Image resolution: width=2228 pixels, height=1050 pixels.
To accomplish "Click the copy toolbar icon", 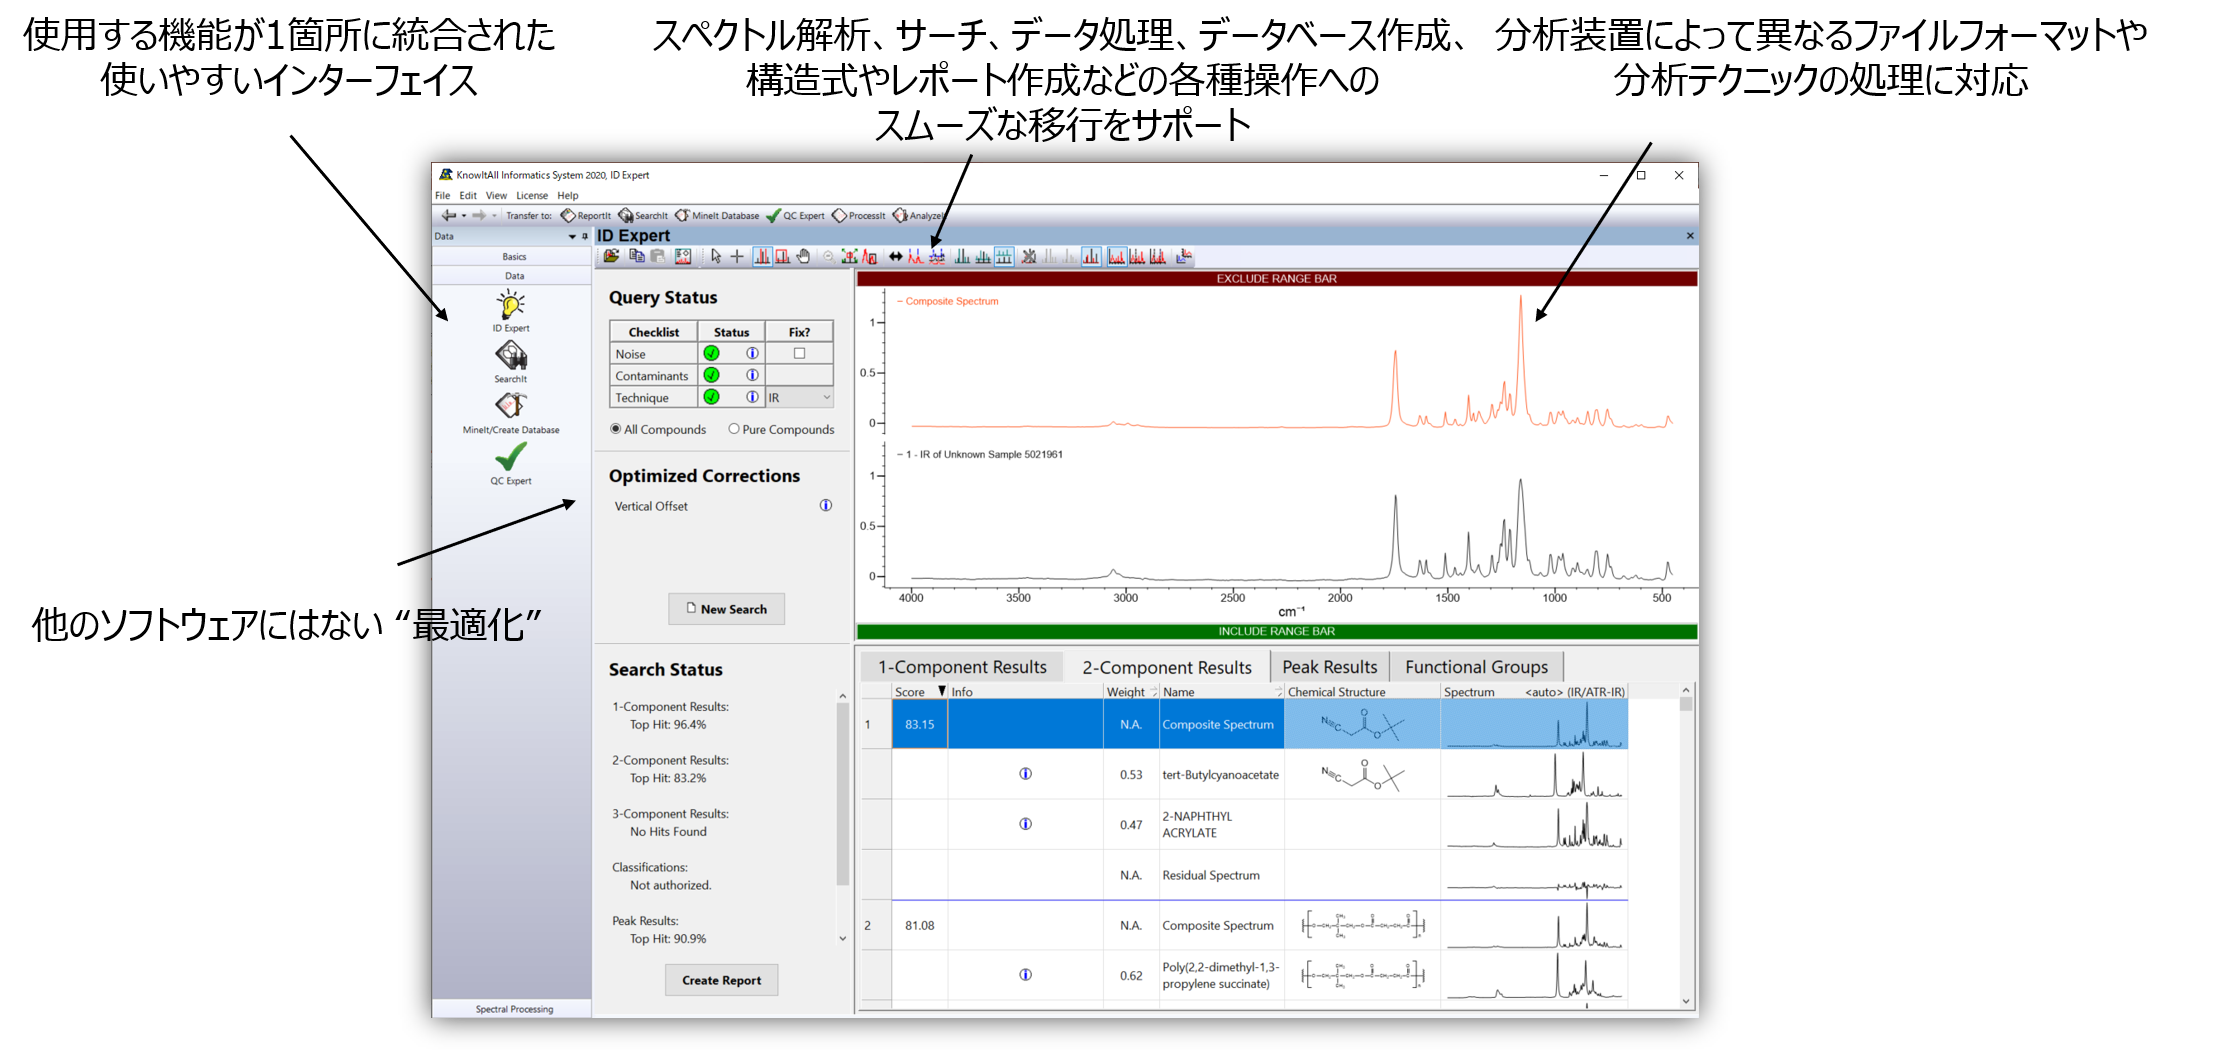I will 637,256.
